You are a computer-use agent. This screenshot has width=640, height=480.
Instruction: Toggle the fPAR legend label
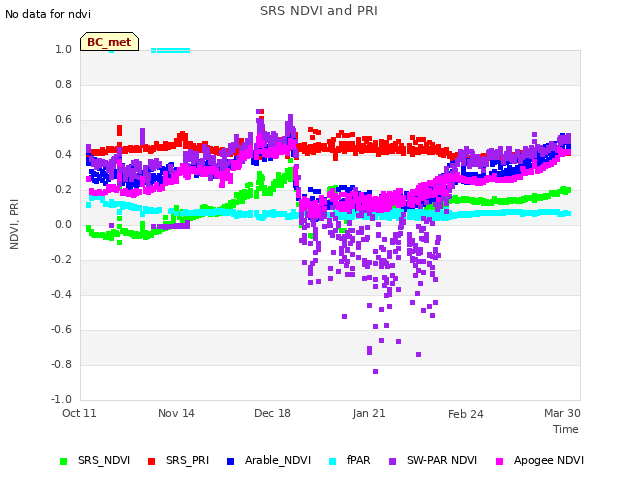click(358, 460)
